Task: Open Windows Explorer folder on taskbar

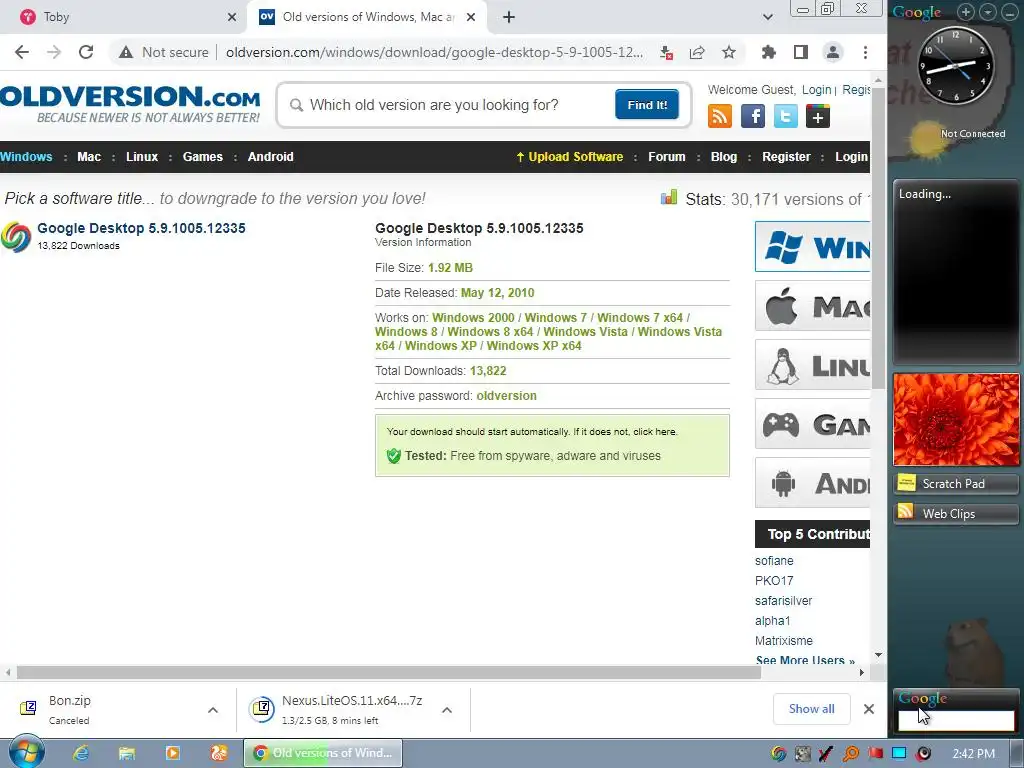Action: pos(127,753)
